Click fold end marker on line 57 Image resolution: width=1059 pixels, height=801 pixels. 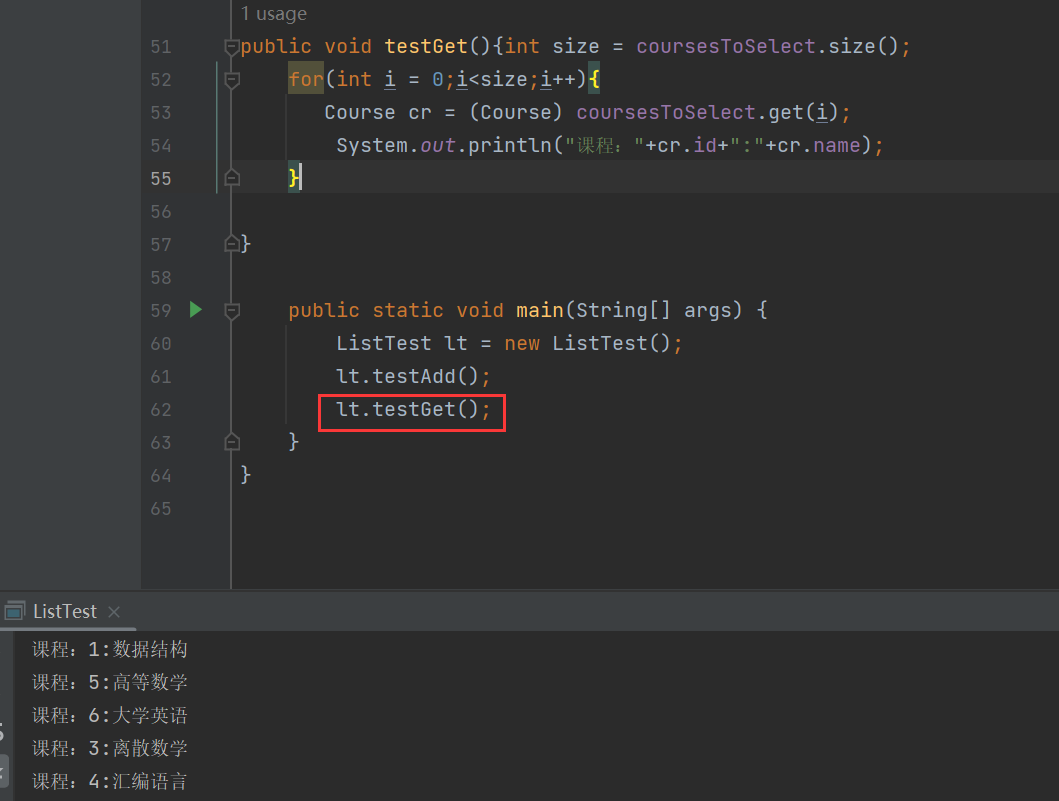(x=232, y=243)
